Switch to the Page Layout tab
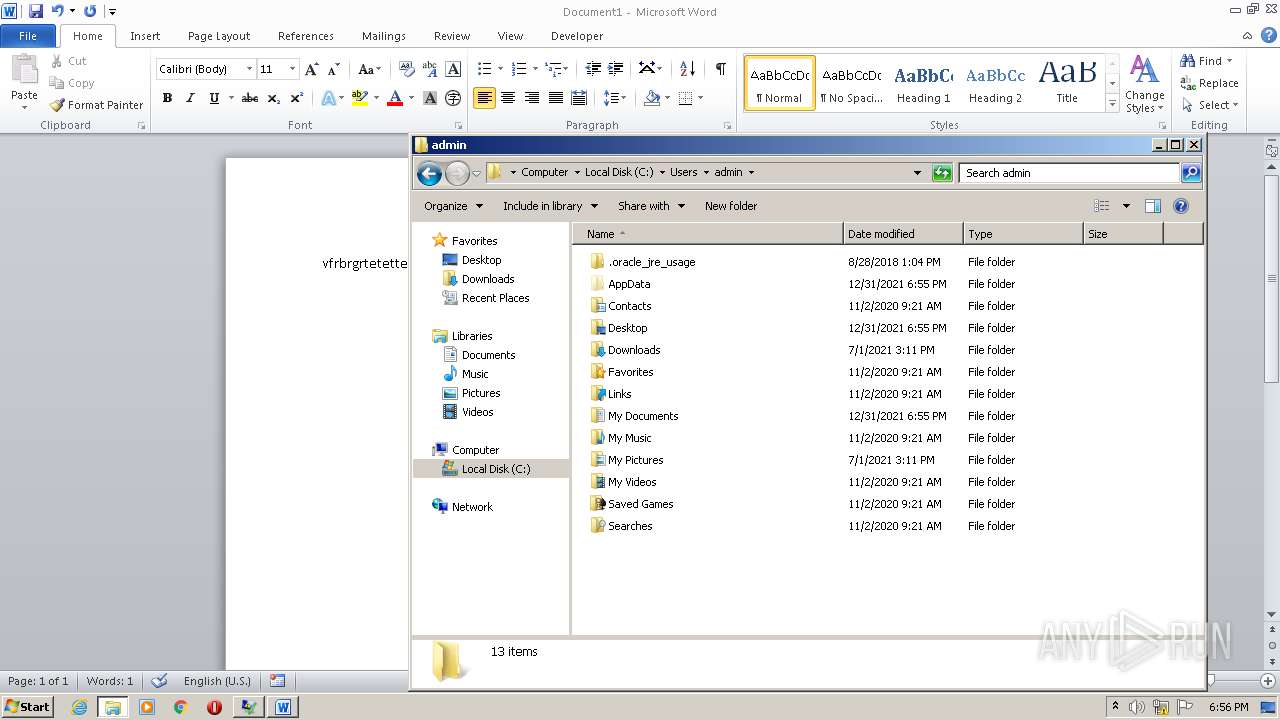The image size is (1280, 720). tap(219, 36)
